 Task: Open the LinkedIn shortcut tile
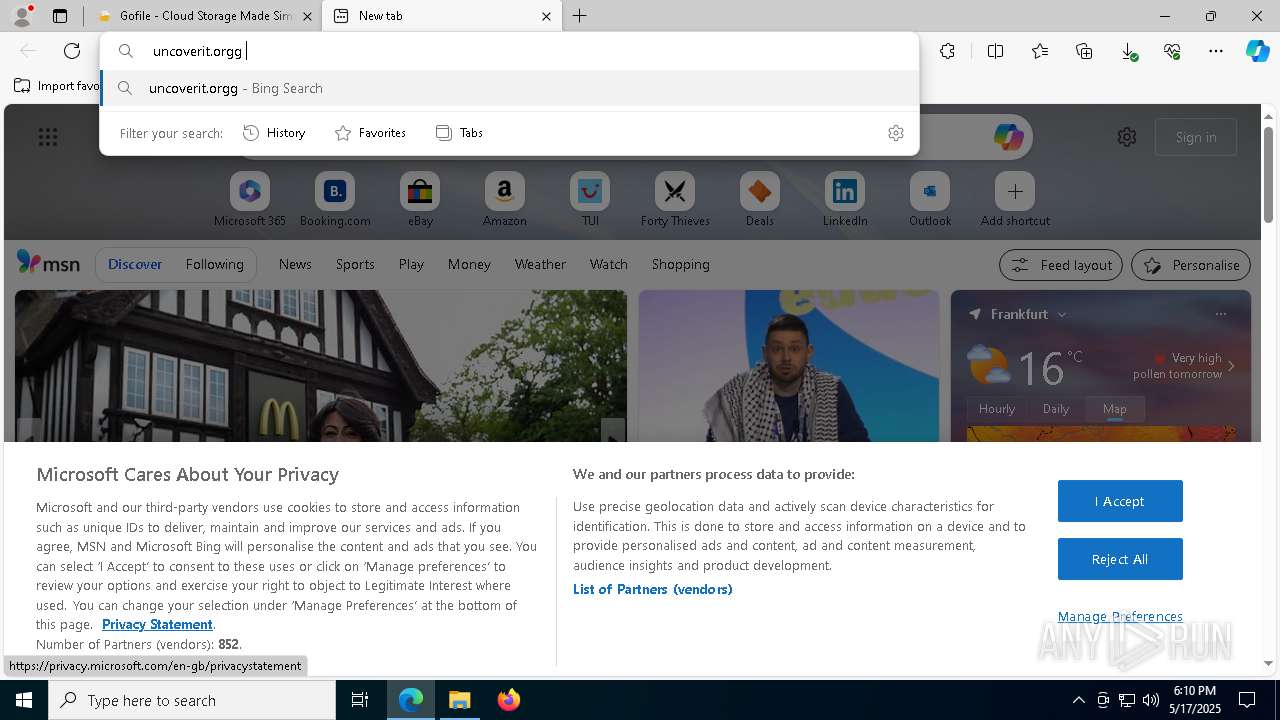click(845, 200)
